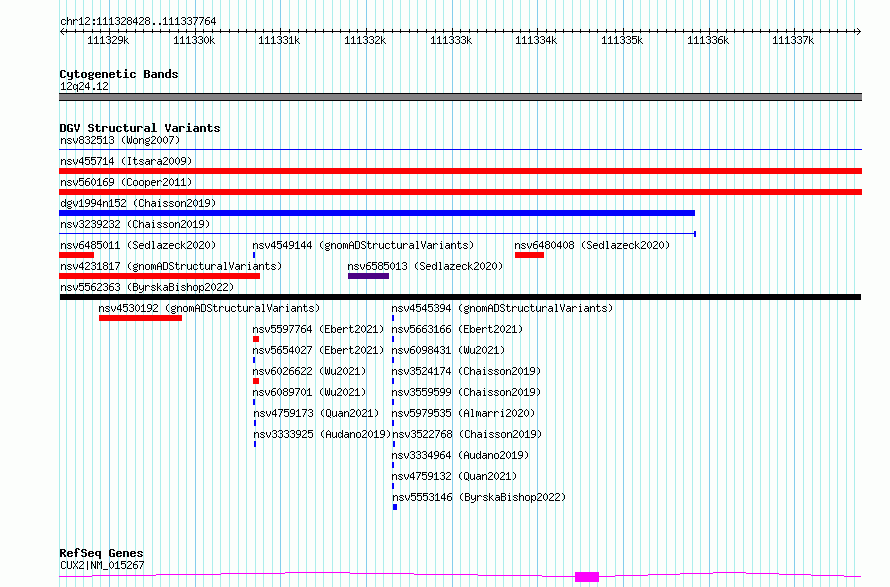Viewport: 890px width, 587px height.
Task: Open variant nsv3559599 (Chaisson2019)
Action: click(466, 392)
